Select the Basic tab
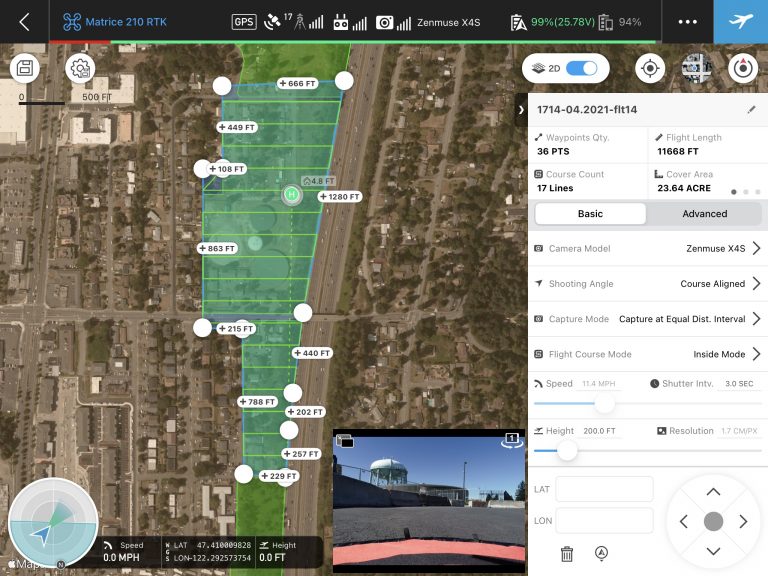This screenshot has width=768, height=576. point(590,214)
